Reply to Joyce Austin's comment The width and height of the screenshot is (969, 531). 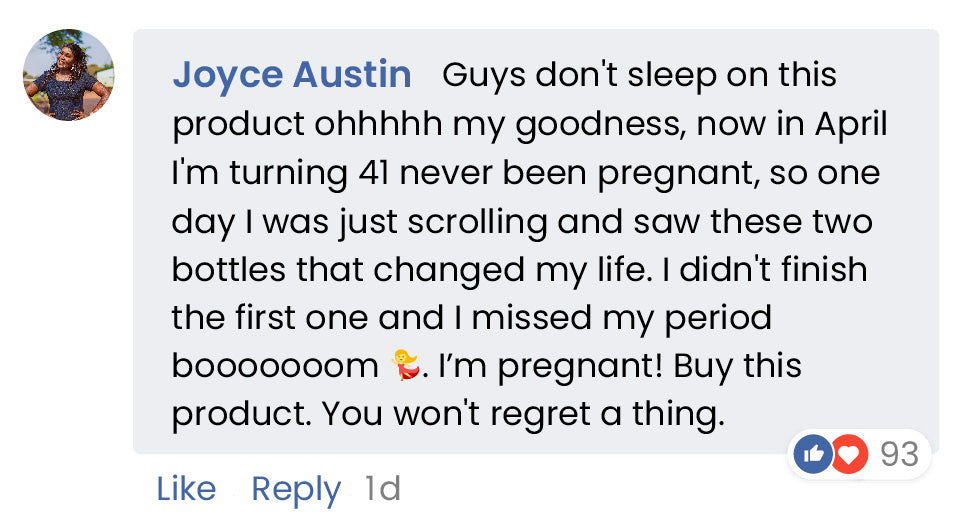tap(295, 489)
